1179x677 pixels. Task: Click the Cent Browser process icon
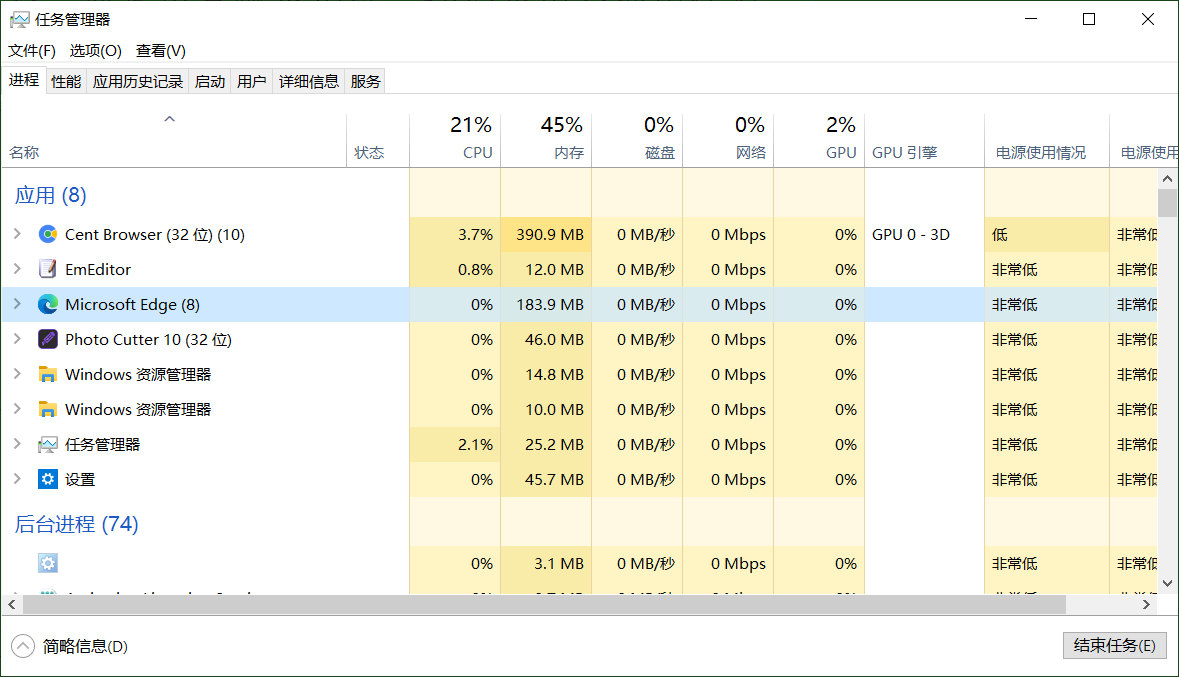point(48,234)
